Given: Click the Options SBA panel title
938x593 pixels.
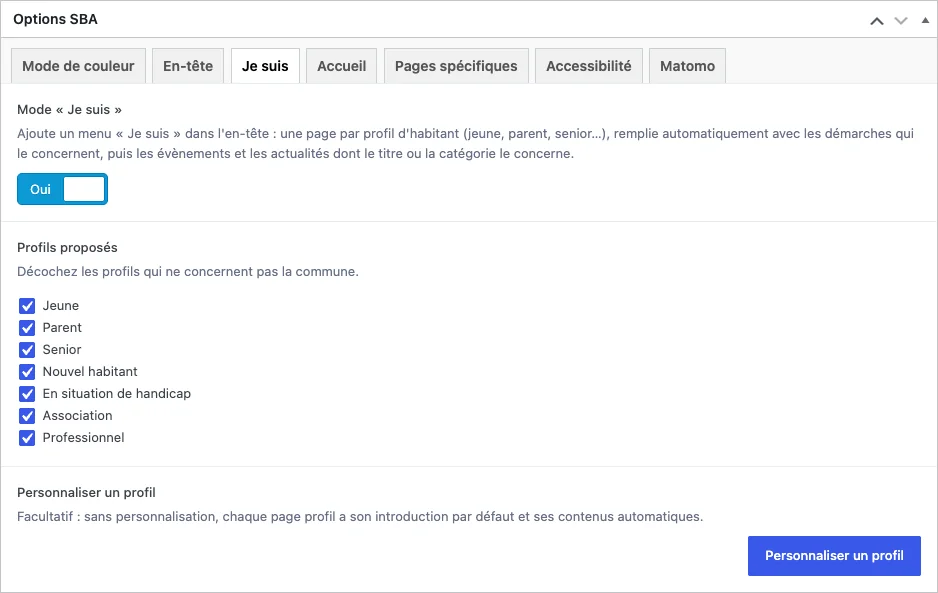Looking at the screenshot, I should (x=55, y=19).
